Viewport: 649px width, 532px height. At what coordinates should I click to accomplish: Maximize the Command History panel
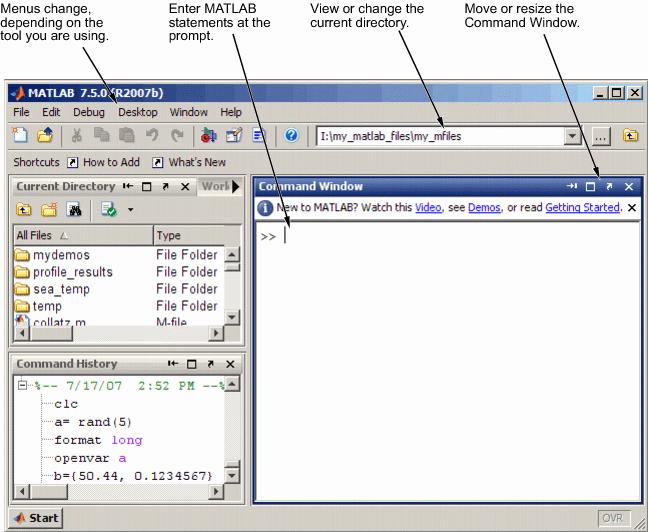pyautogui.click(x=191, y=364)
